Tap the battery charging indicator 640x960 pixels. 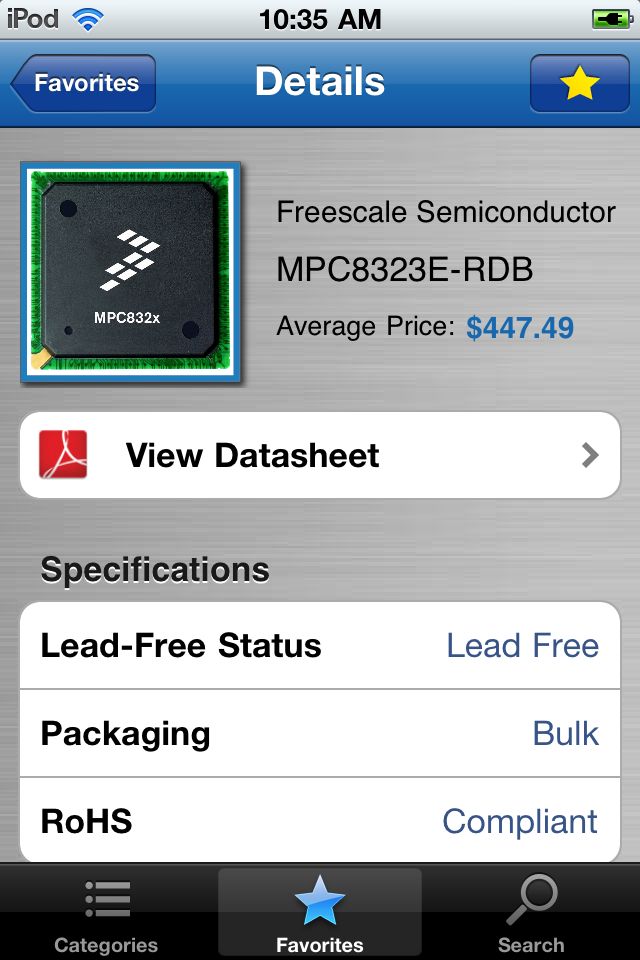point(612,20)
